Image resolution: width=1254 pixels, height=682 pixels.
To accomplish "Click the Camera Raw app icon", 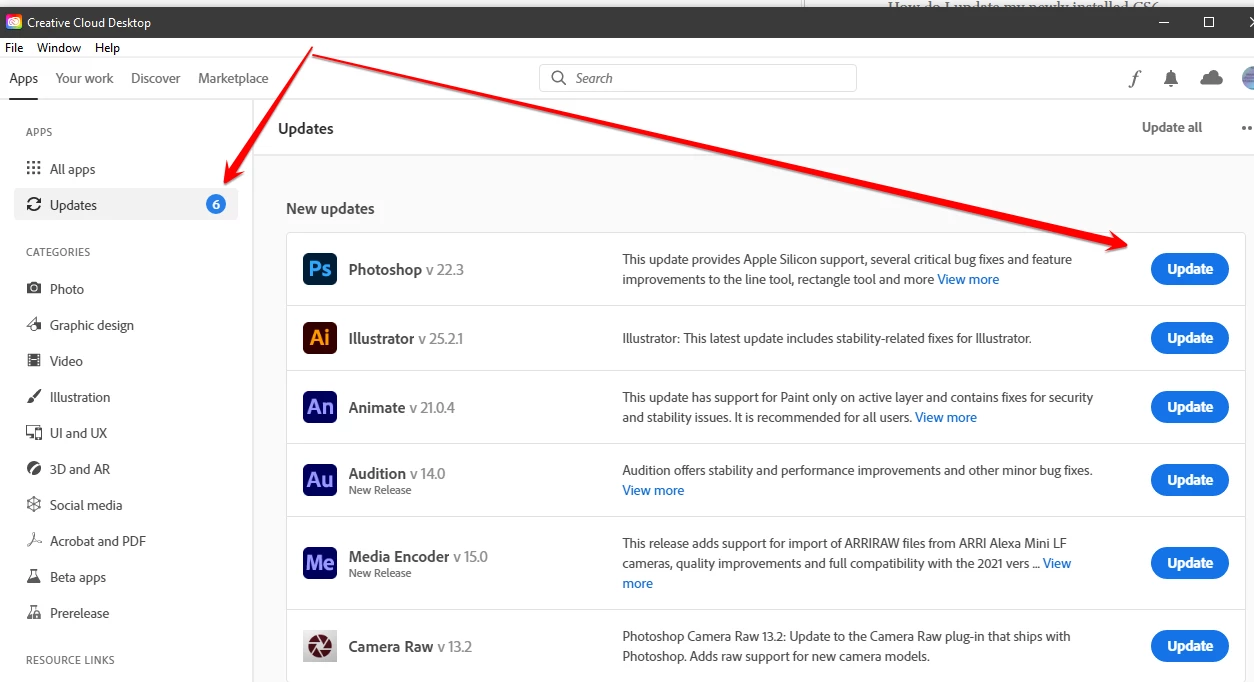I will 320,646.
